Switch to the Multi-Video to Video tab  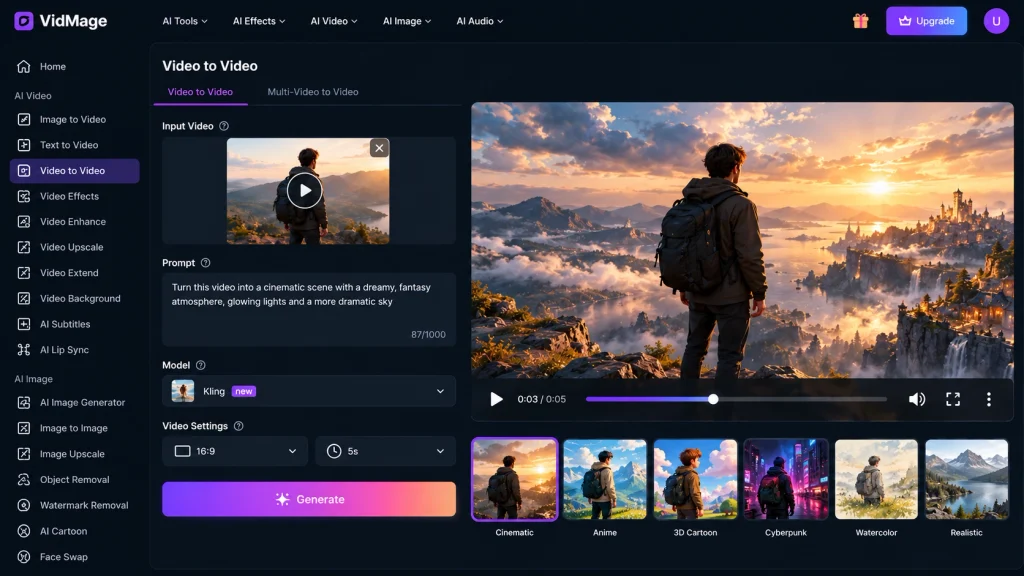[313, 92]
